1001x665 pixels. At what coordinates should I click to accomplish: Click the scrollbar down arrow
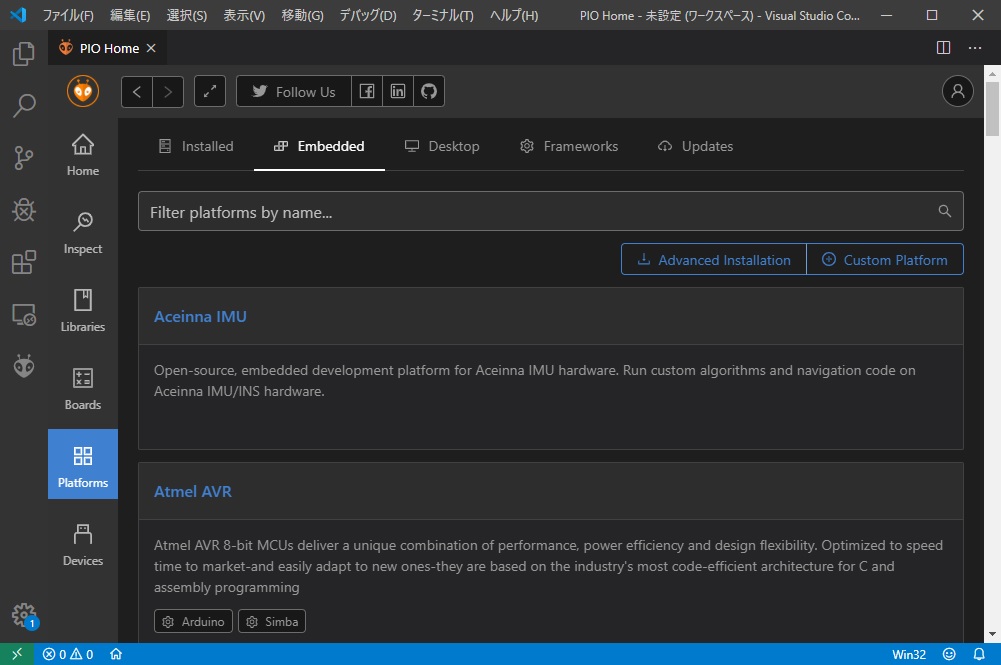[992, 634]
